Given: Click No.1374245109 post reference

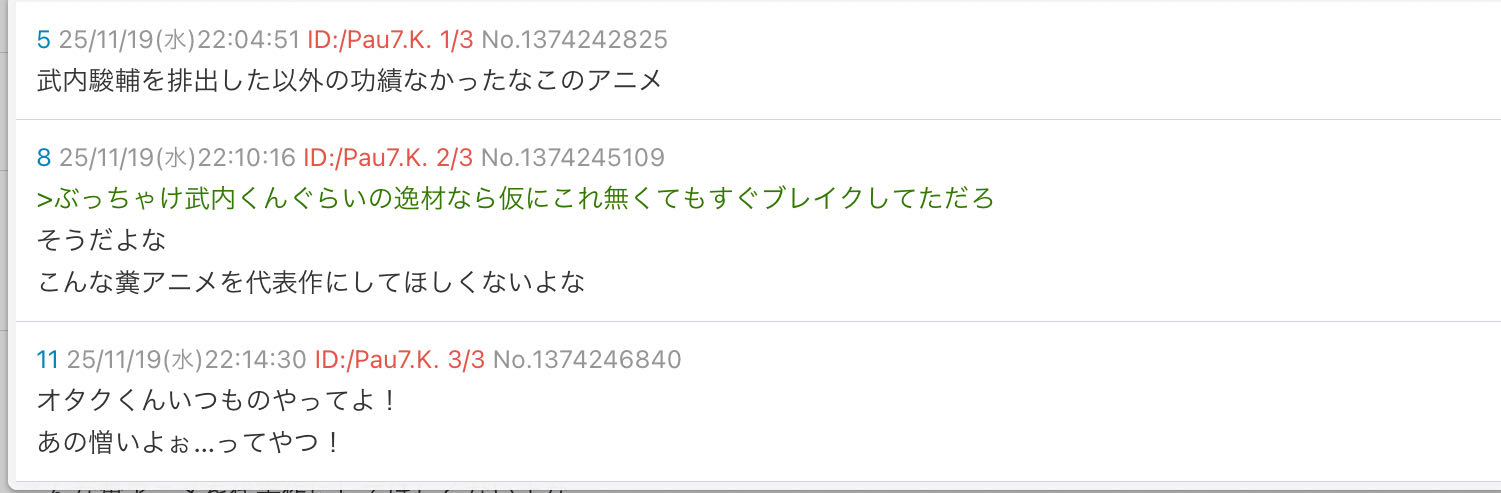Looking at the screenshot, I should tap(572, 158).
